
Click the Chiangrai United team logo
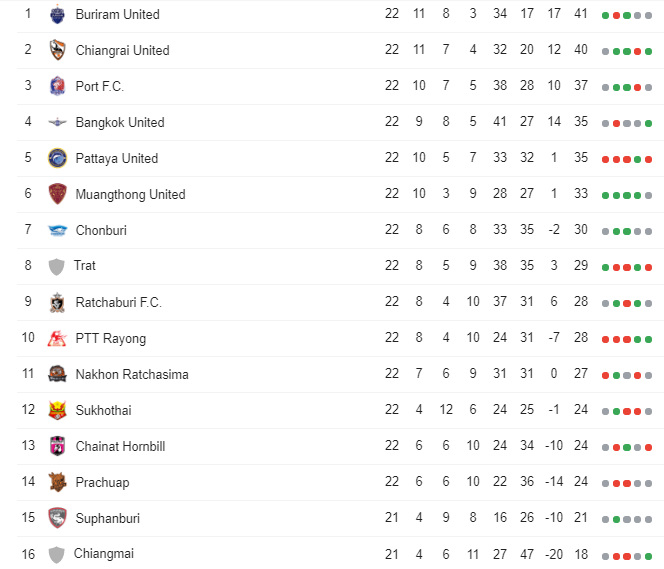(57, 50)
